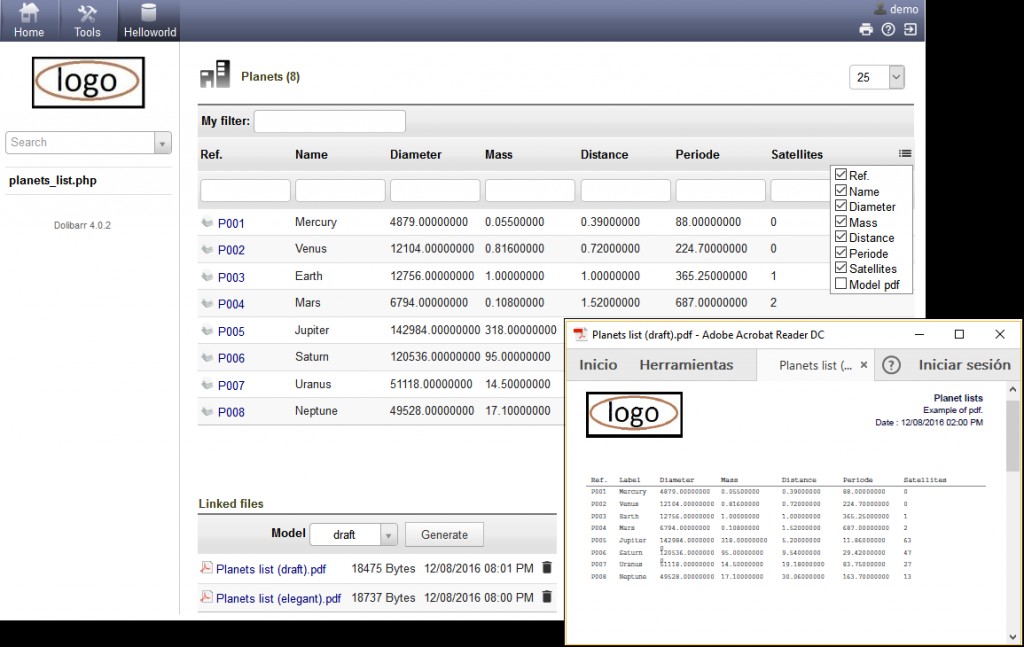The height and width of the screenshot is (647, 1024).
Task: Select the Inicio tab in Acrobat Reader
Action: point(598,365)
